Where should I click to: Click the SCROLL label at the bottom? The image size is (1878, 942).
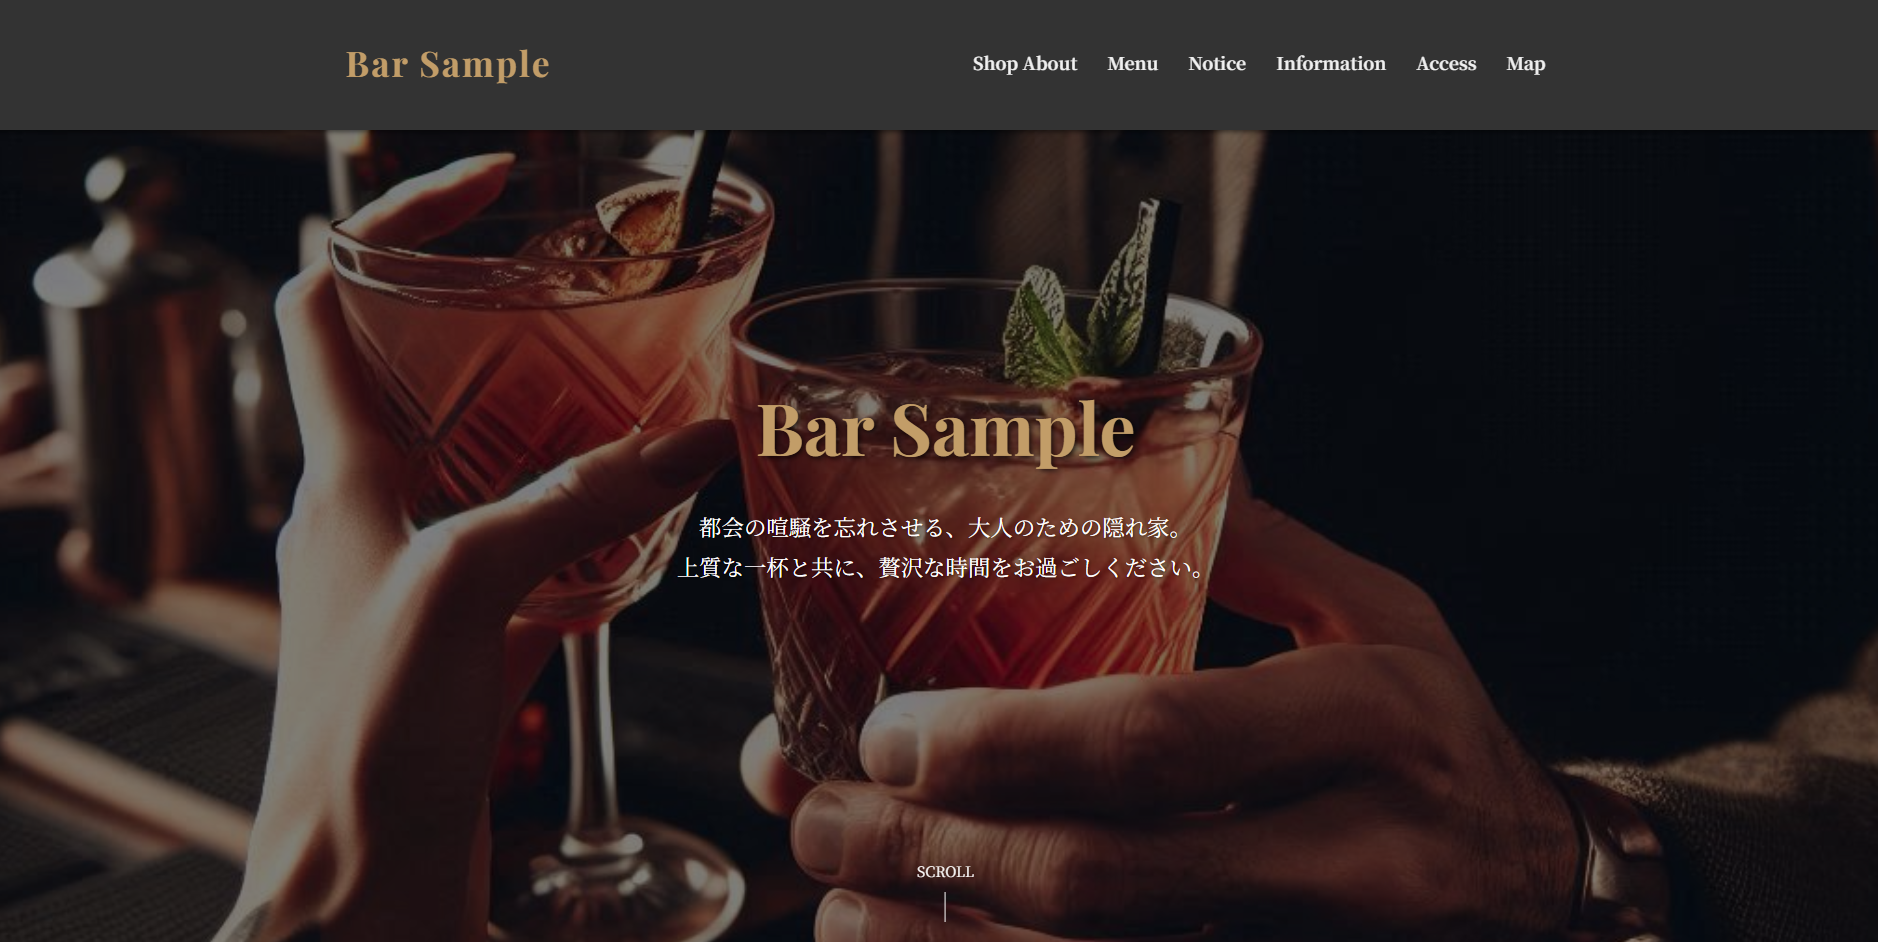click(x=945, y=872)
